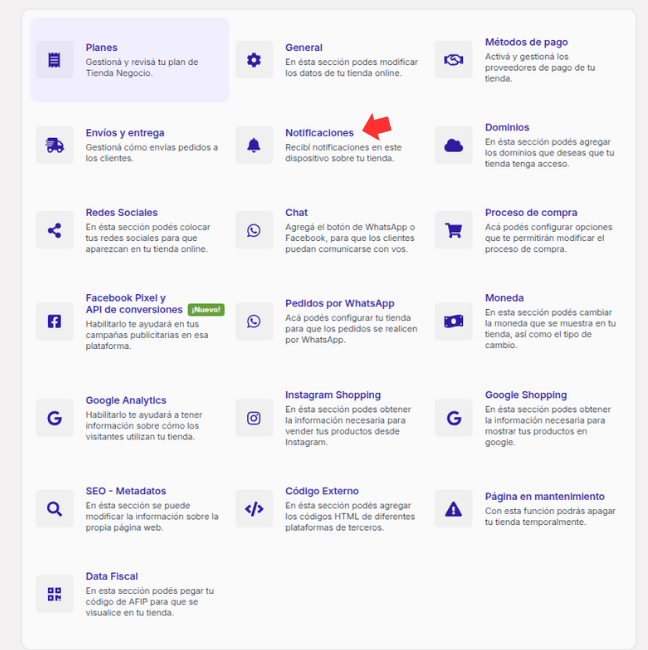Click the Facebook Pixel logo icon
The image size is (648, 650).
click(54, 321)
